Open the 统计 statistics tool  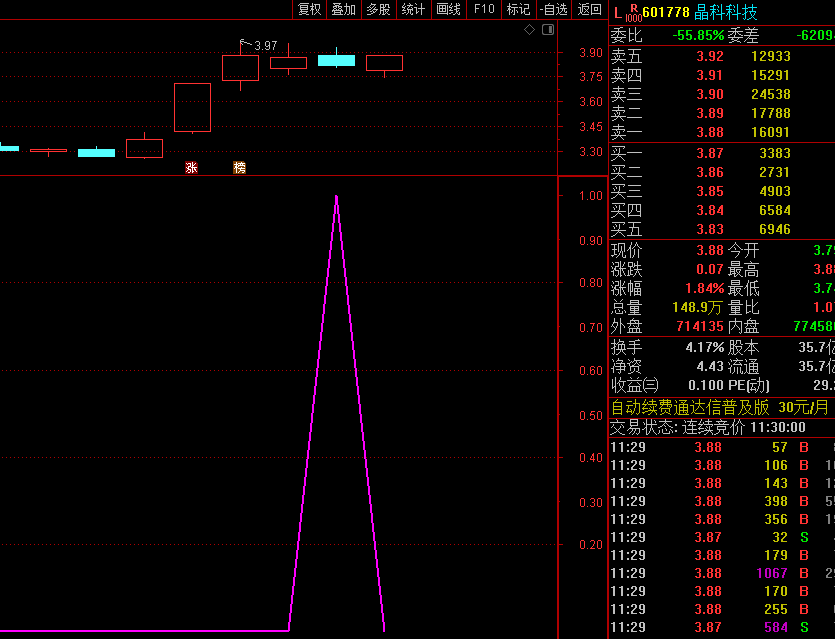tap(413, 9)
